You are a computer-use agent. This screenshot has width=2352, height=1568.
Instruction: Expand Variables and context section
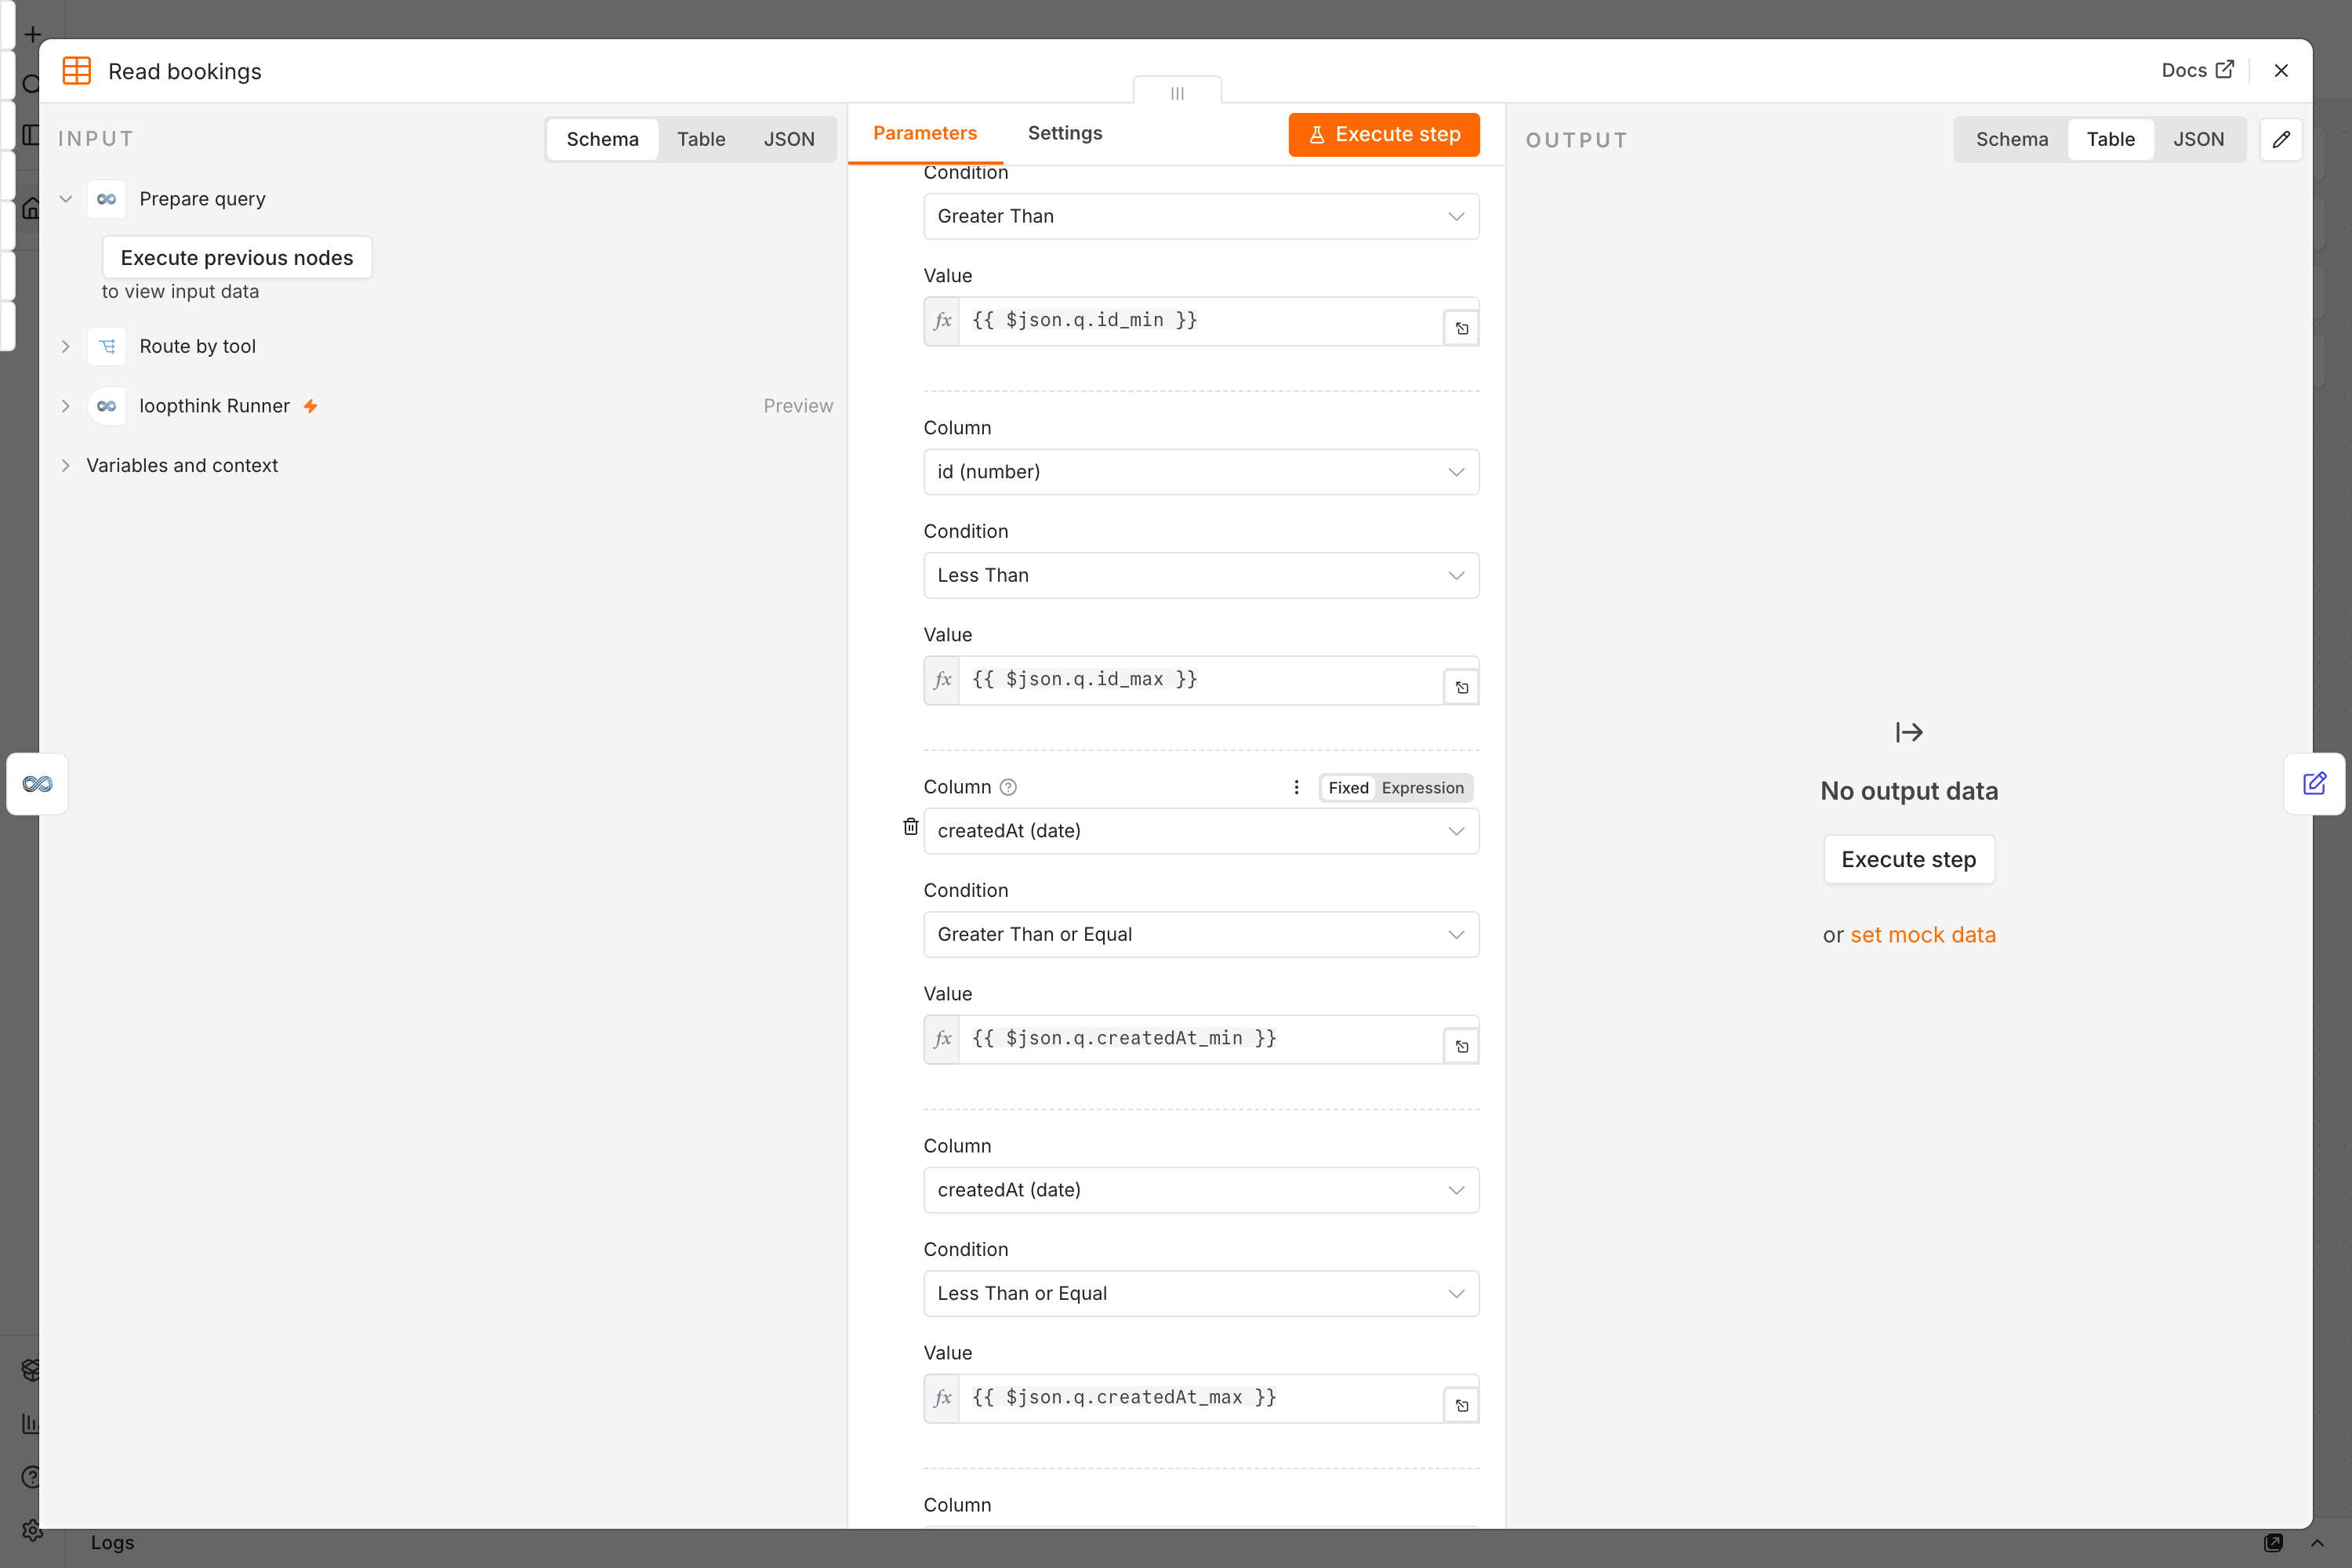[66, 465]
